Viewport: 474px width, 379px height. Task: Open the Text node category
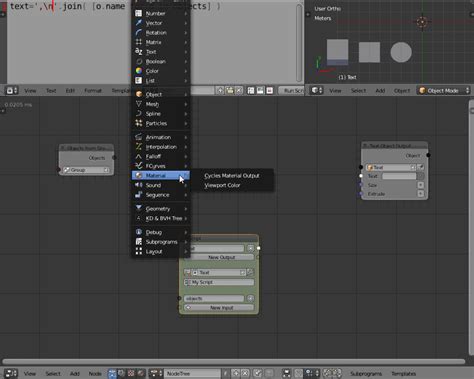pos(161,52)
